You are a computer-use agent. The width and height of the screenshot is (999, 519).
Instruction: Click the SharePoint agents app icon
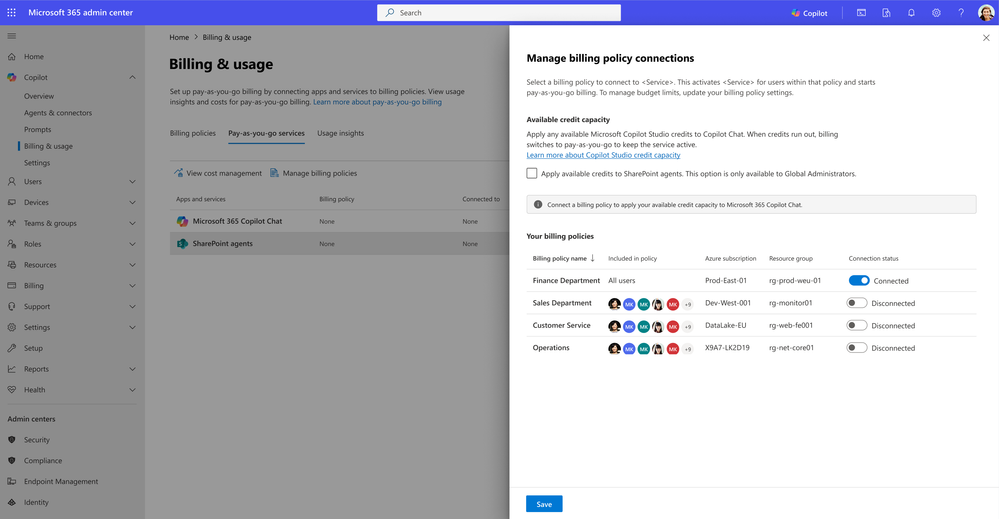pyautogui.click(x=182, y=243)
